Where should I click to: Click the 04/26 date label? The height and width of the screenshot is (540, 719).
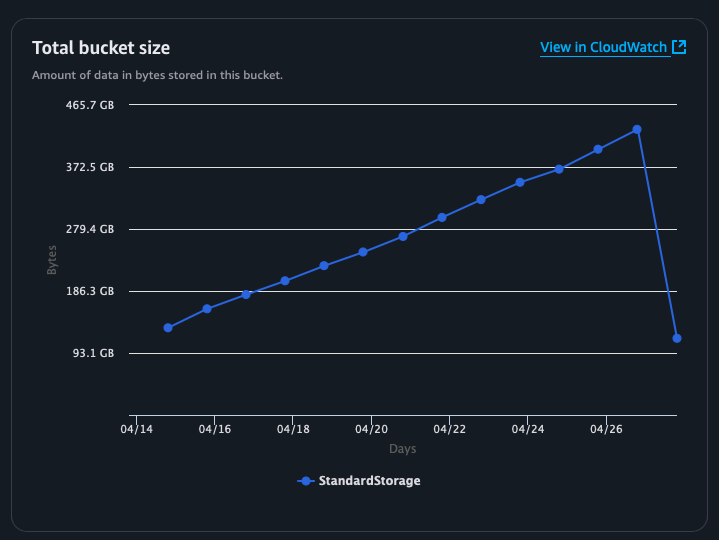[x=606, y=429]
